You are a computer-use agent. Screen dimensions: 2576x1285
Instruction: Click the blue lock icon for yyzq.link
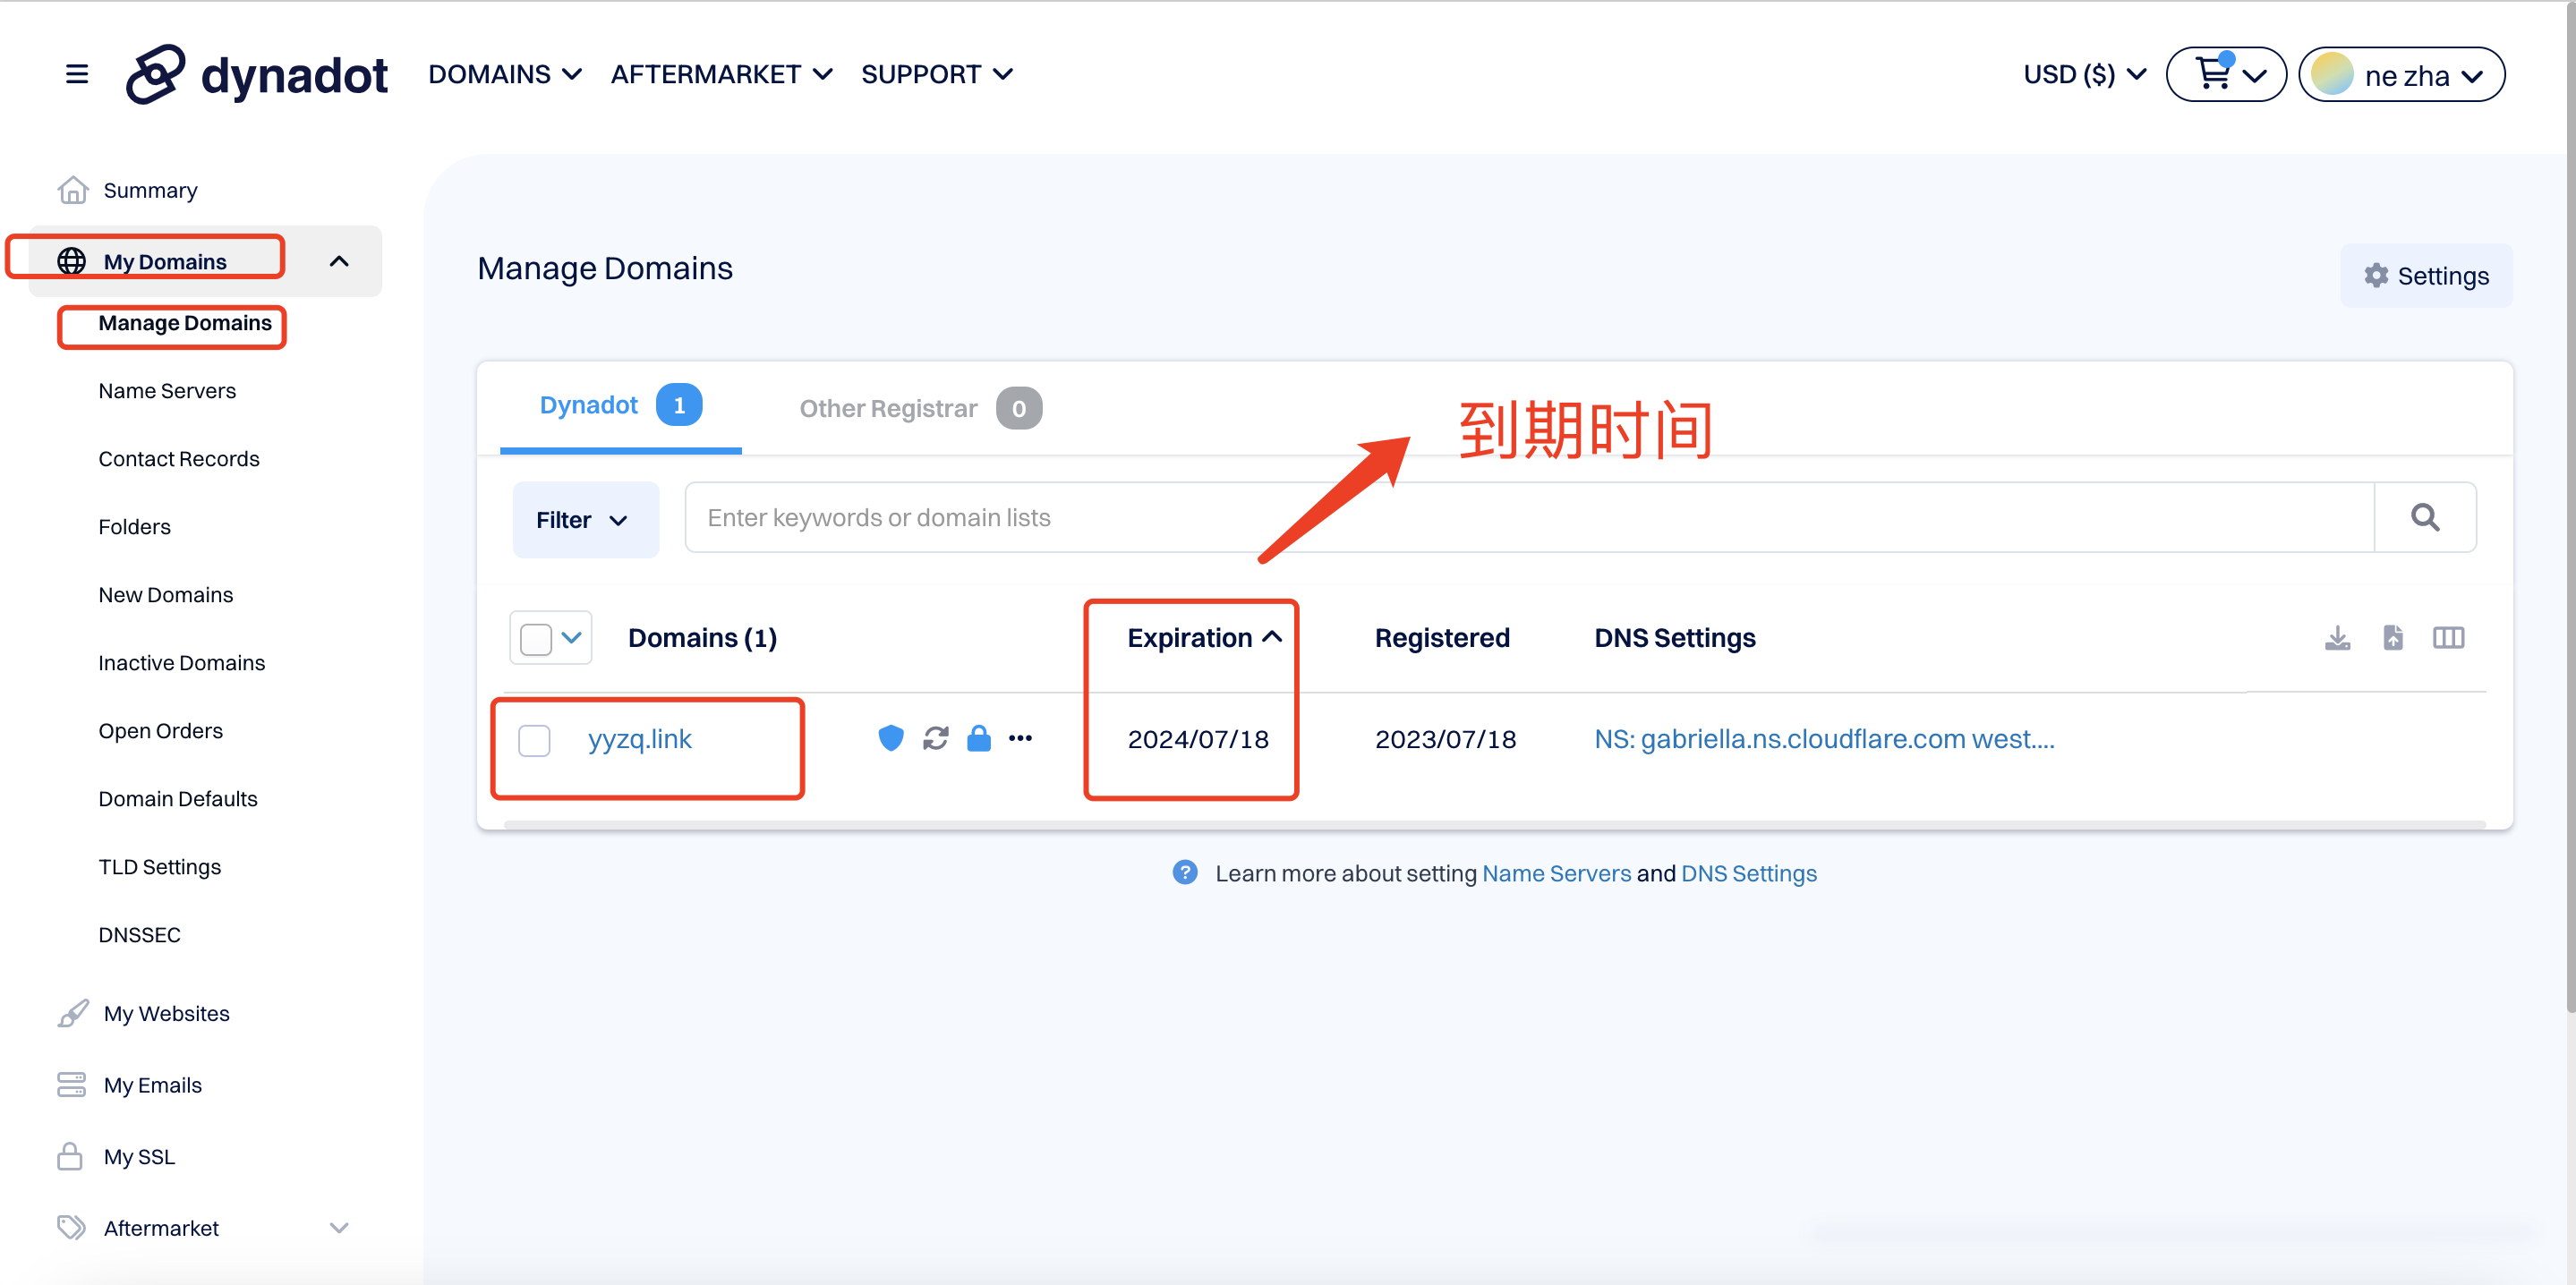[x=978, y=738]
